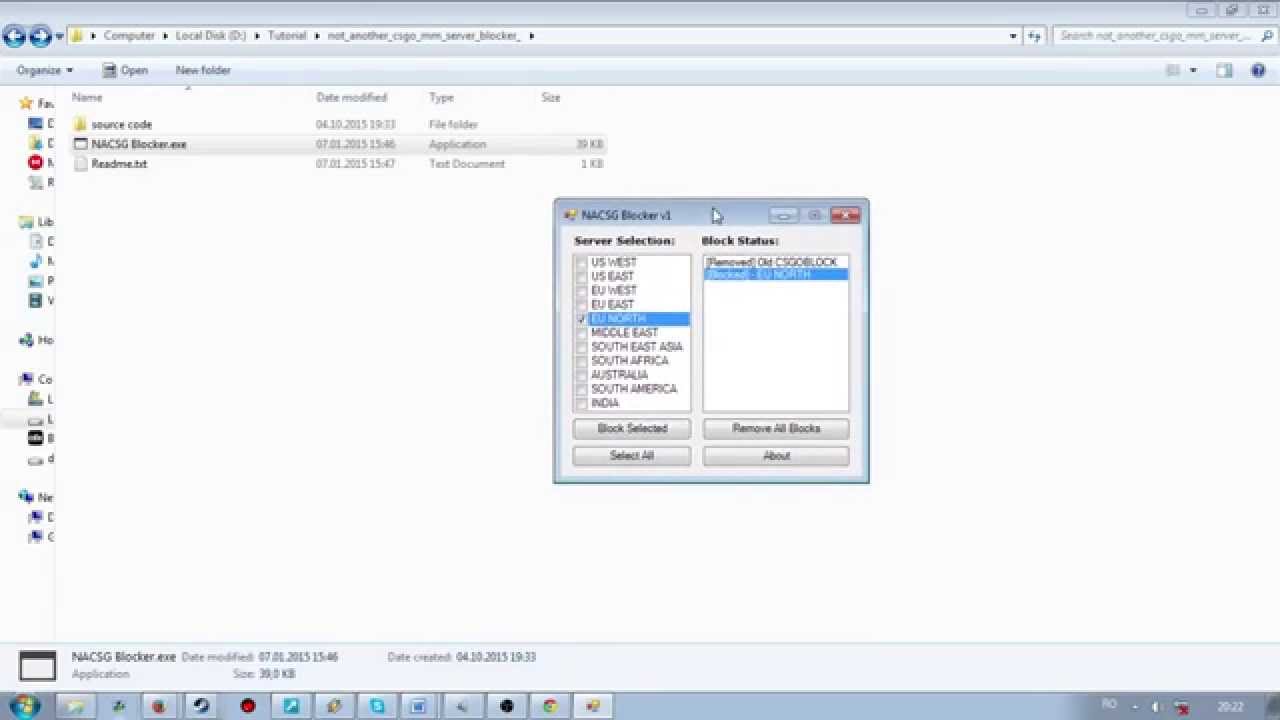Click the black circle taskbar icon
The height and width of the screenshot is (720, 1280).
click(x=507, y=706)
